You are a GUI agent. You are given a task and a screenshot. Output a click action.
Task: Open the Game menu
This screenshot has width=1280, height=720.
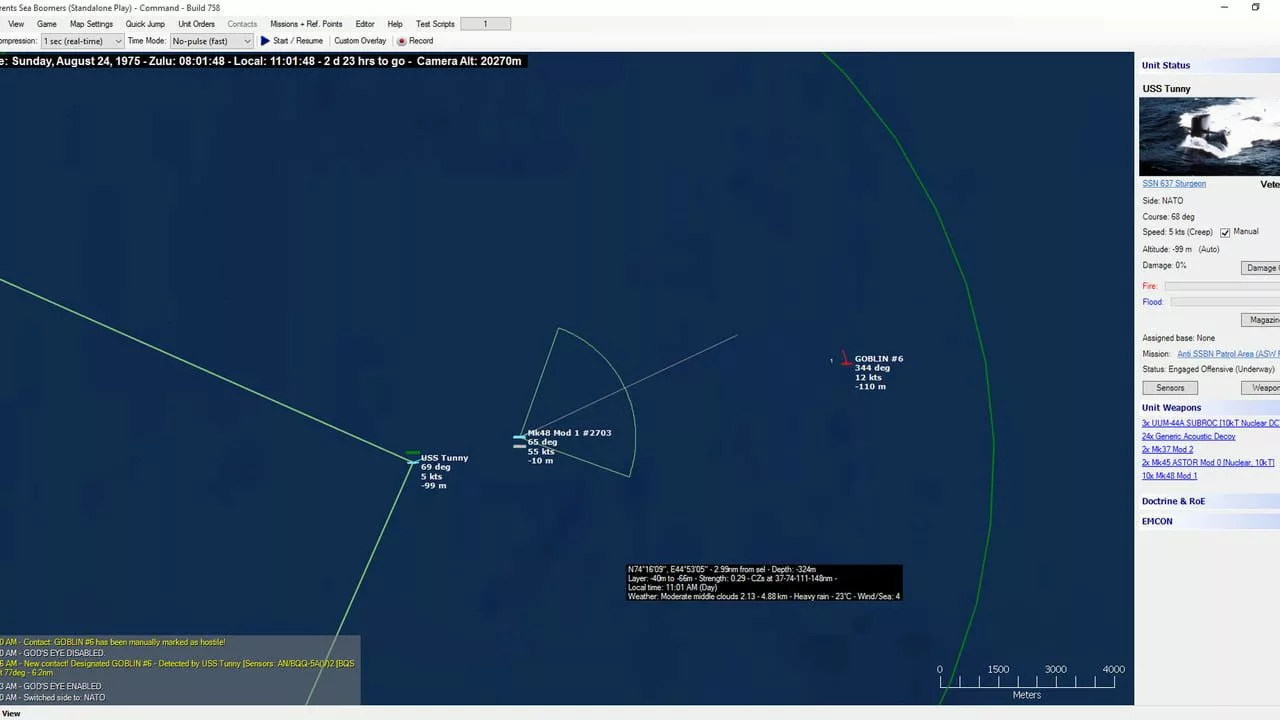point(46,24)
